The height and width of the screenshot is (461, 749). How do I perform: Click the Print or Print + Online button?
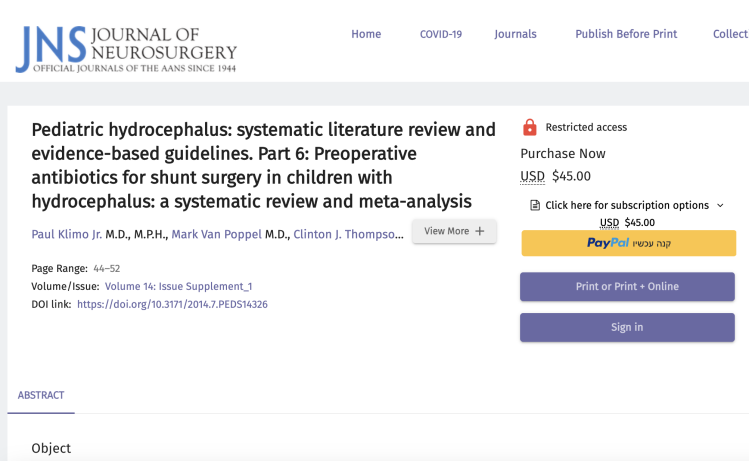(627, 287)
